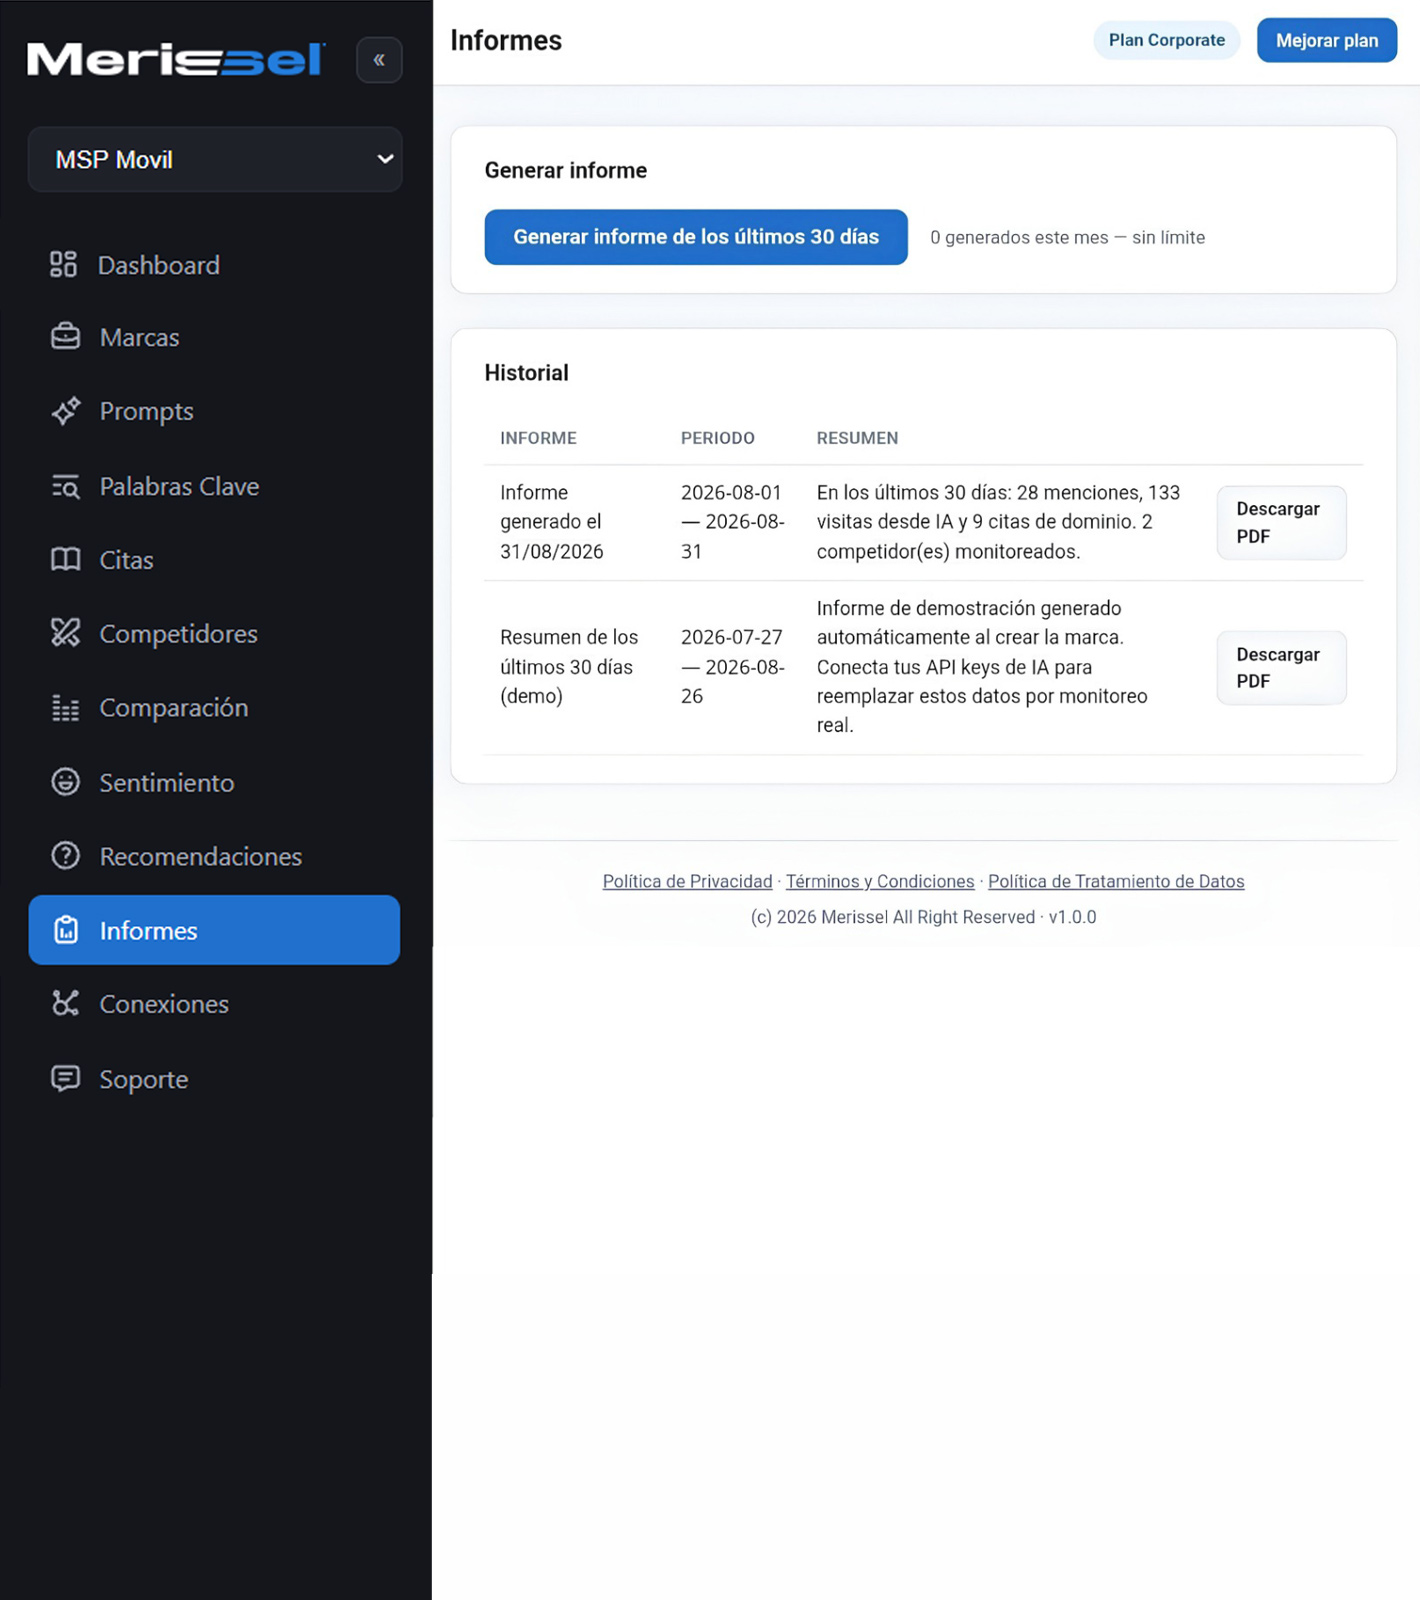Viewport: 1420px width, 1600px height.
Task: Download PDF for the demo summary report
Action: click(x=1281, y=668)
